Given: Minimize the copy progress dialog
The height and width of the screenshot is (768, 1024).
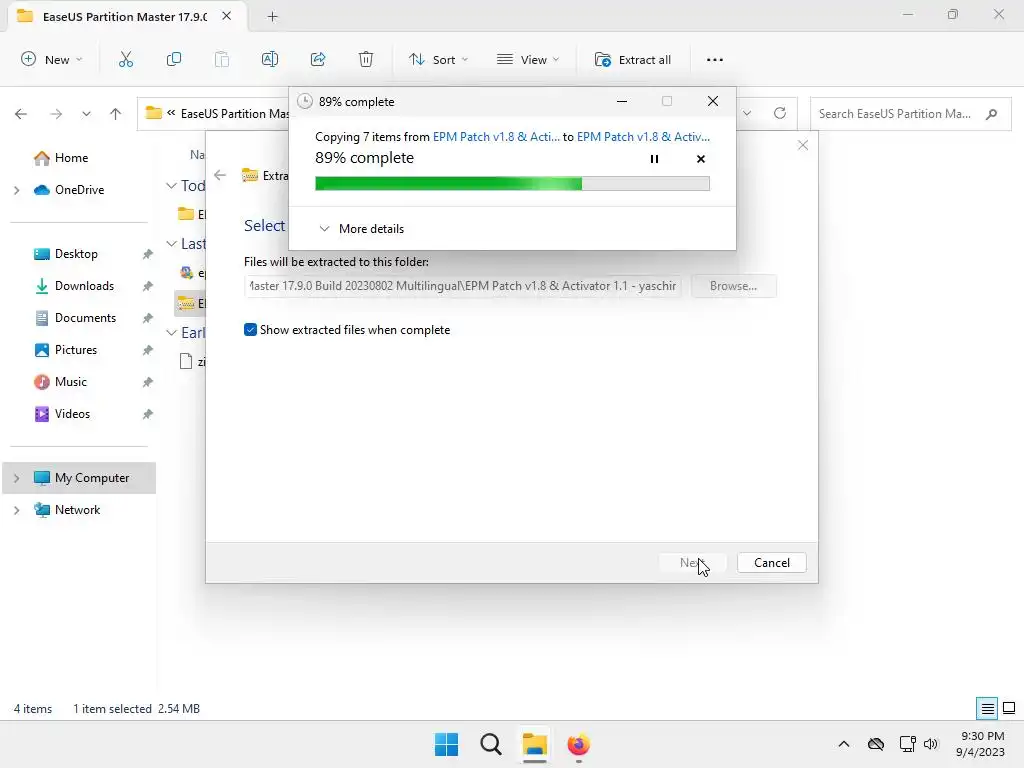Looking at the screenshot, I should pos(622,101).
